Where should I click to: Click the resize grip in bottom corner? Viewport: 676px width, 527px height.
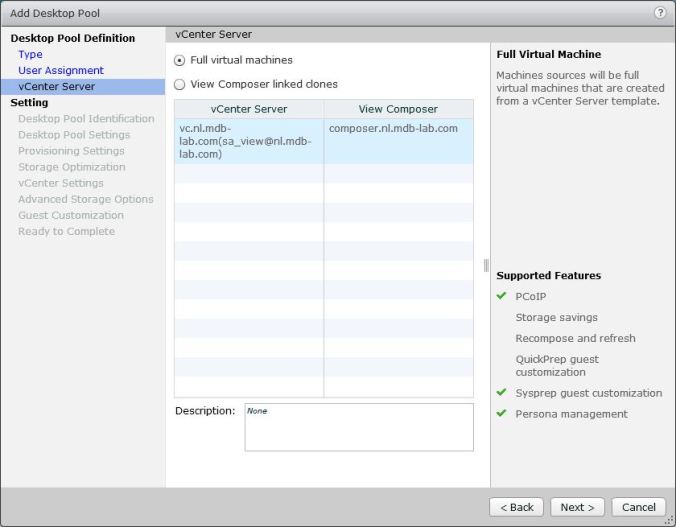click(669, 521)
